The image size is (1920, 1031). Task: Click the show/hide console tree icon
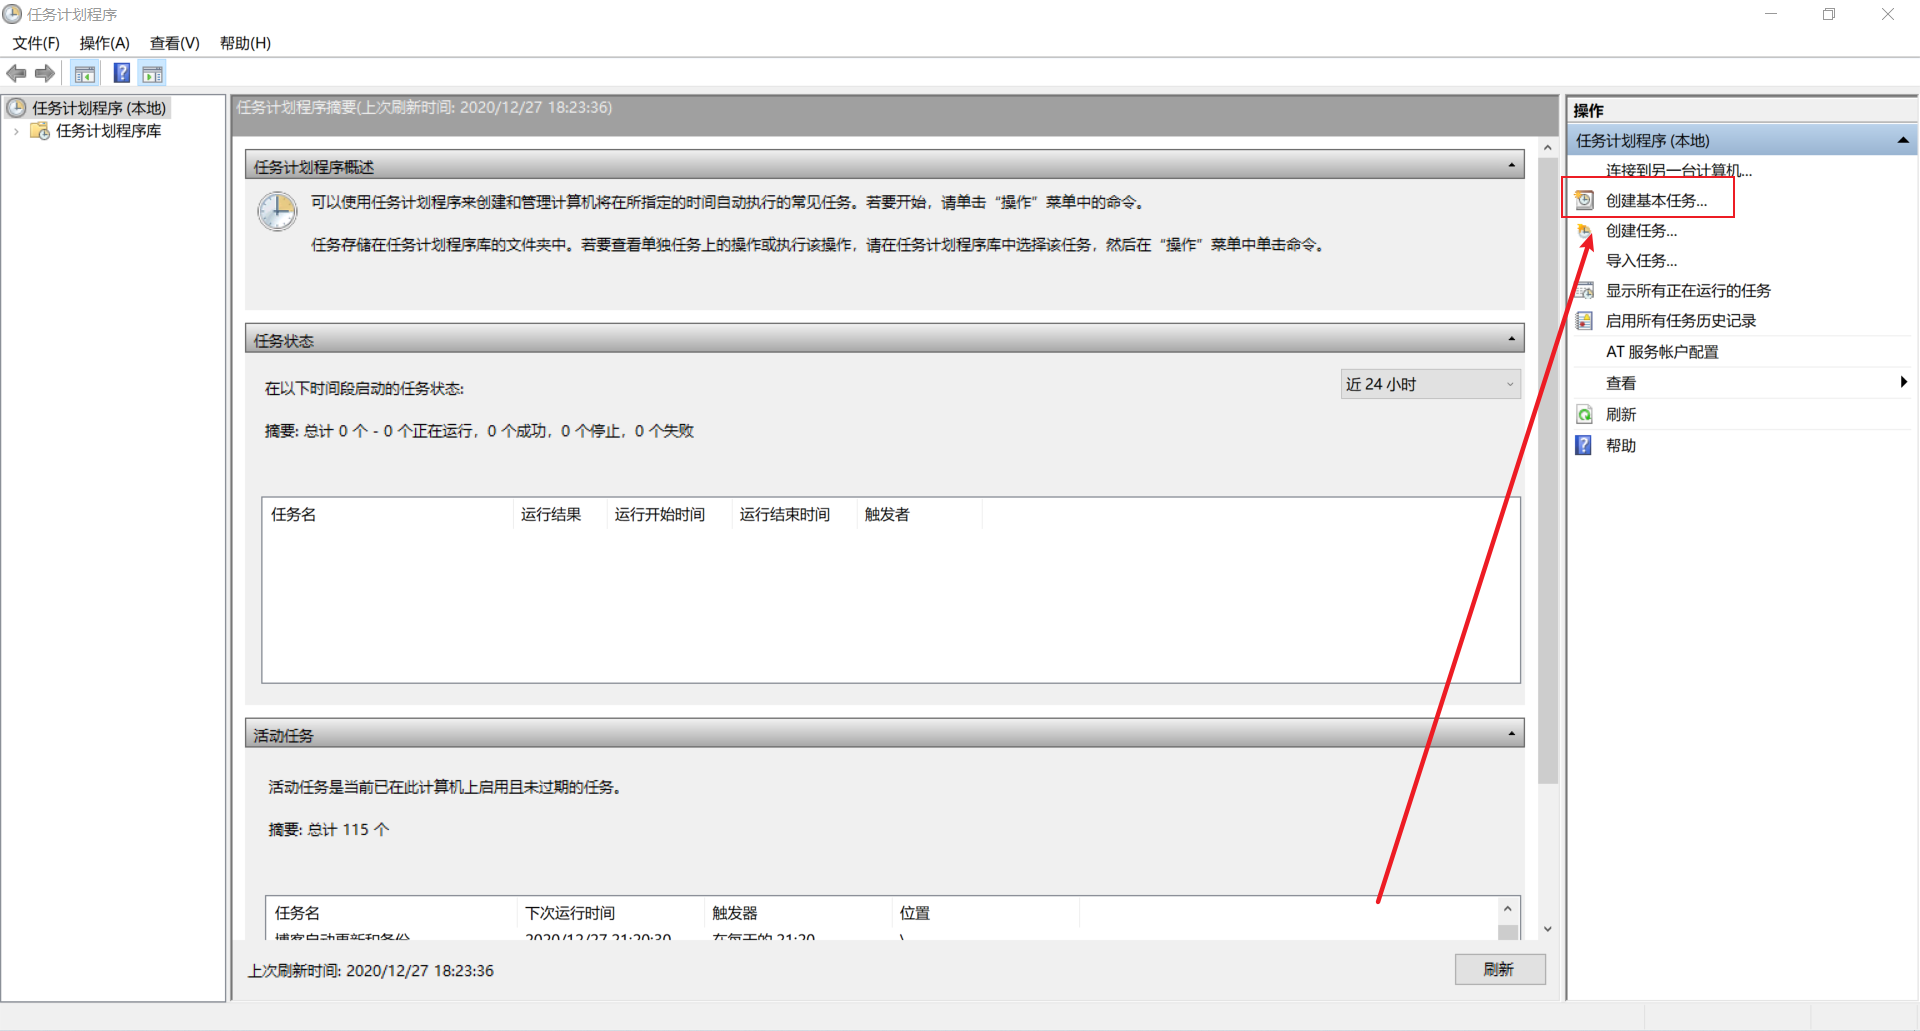click(85, 73)
